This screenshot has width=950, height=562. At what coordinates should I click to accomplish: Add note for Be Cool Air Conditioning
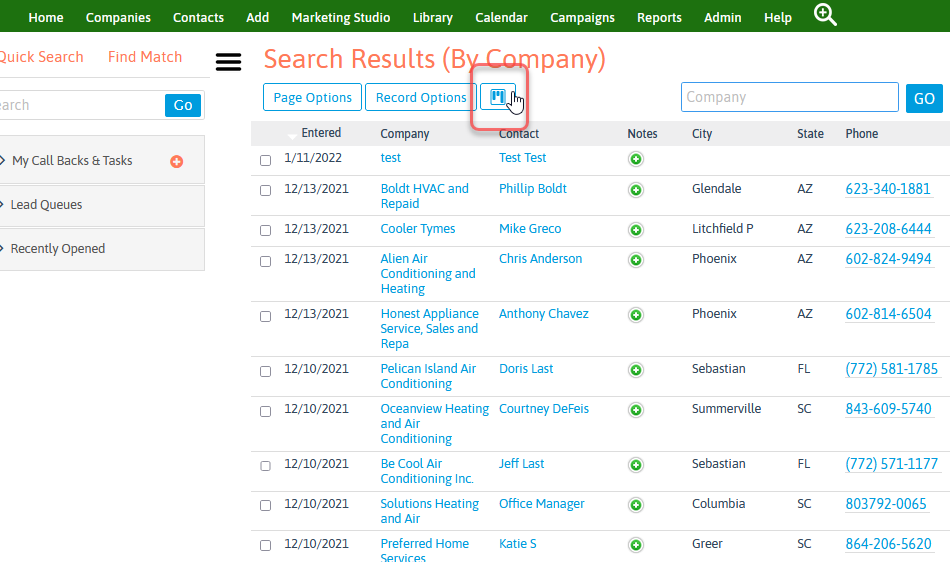click(636, 465)
